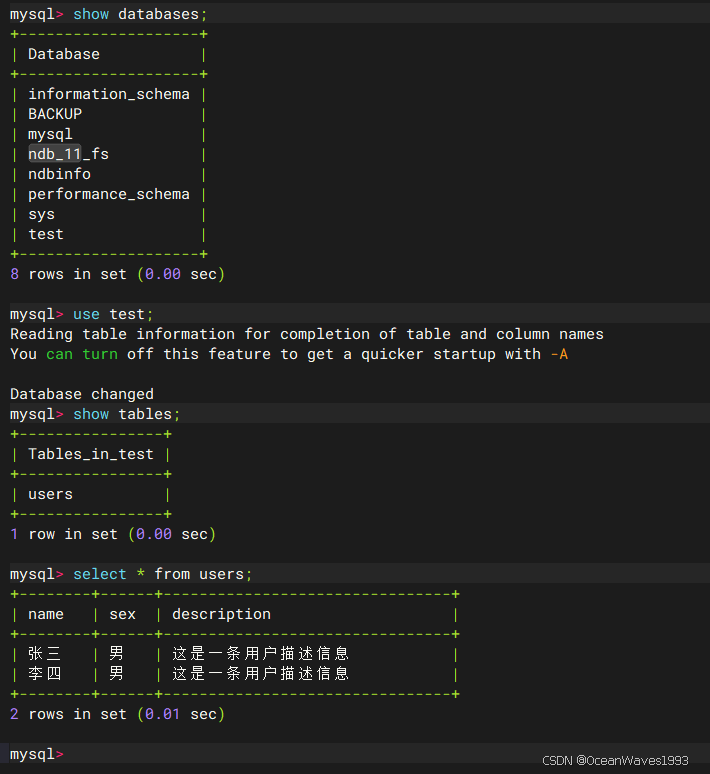Screen dimensions: 710x774
Task: Select the '-A' option text
Action: 559,354
